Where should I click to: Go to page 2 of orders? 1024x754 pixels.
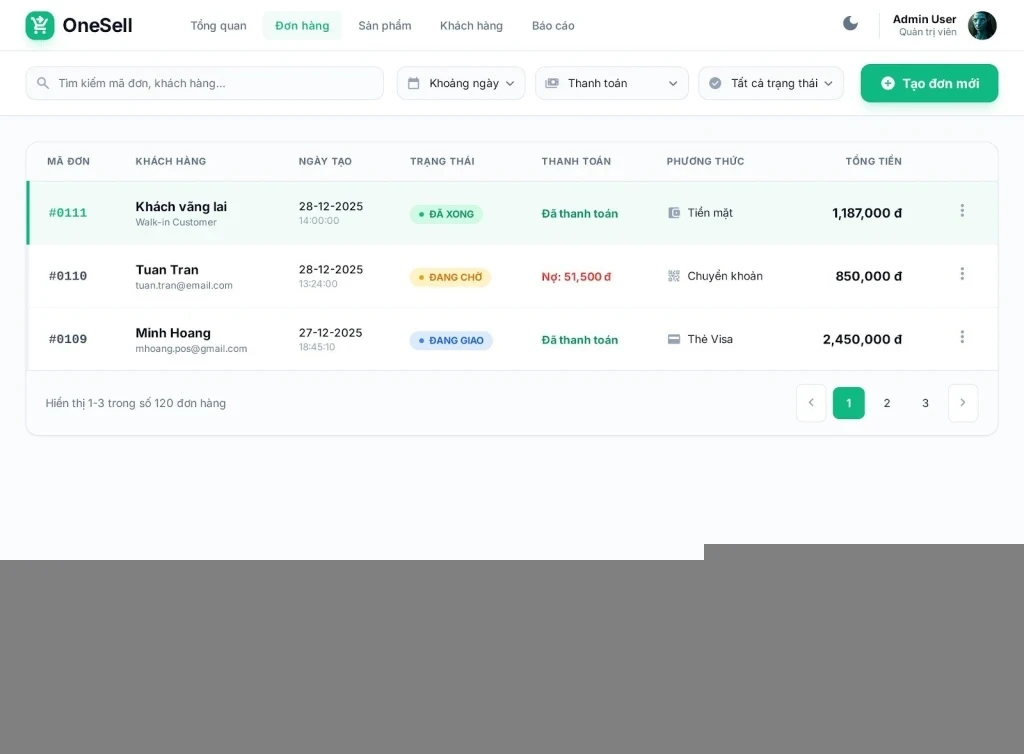pyautogui.click(x=887, y=403)
